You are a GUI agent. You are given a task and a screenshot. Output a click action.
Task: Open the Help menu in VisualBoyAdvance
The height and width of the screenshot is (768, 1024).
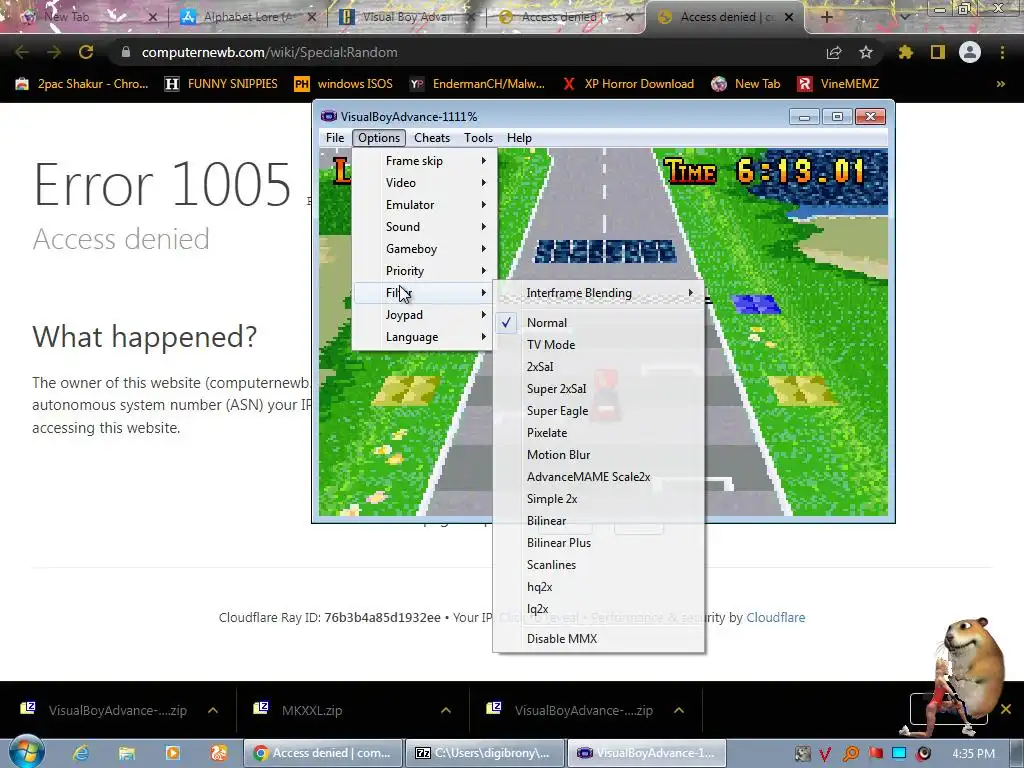click(519, 138)
